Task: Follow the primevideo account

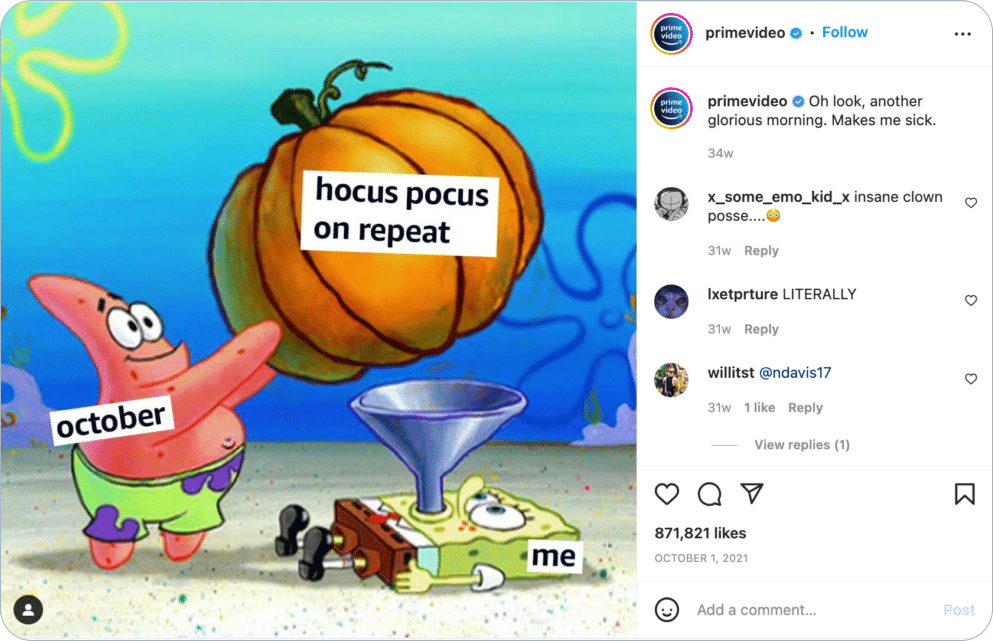Action: [x=845, y=32]
